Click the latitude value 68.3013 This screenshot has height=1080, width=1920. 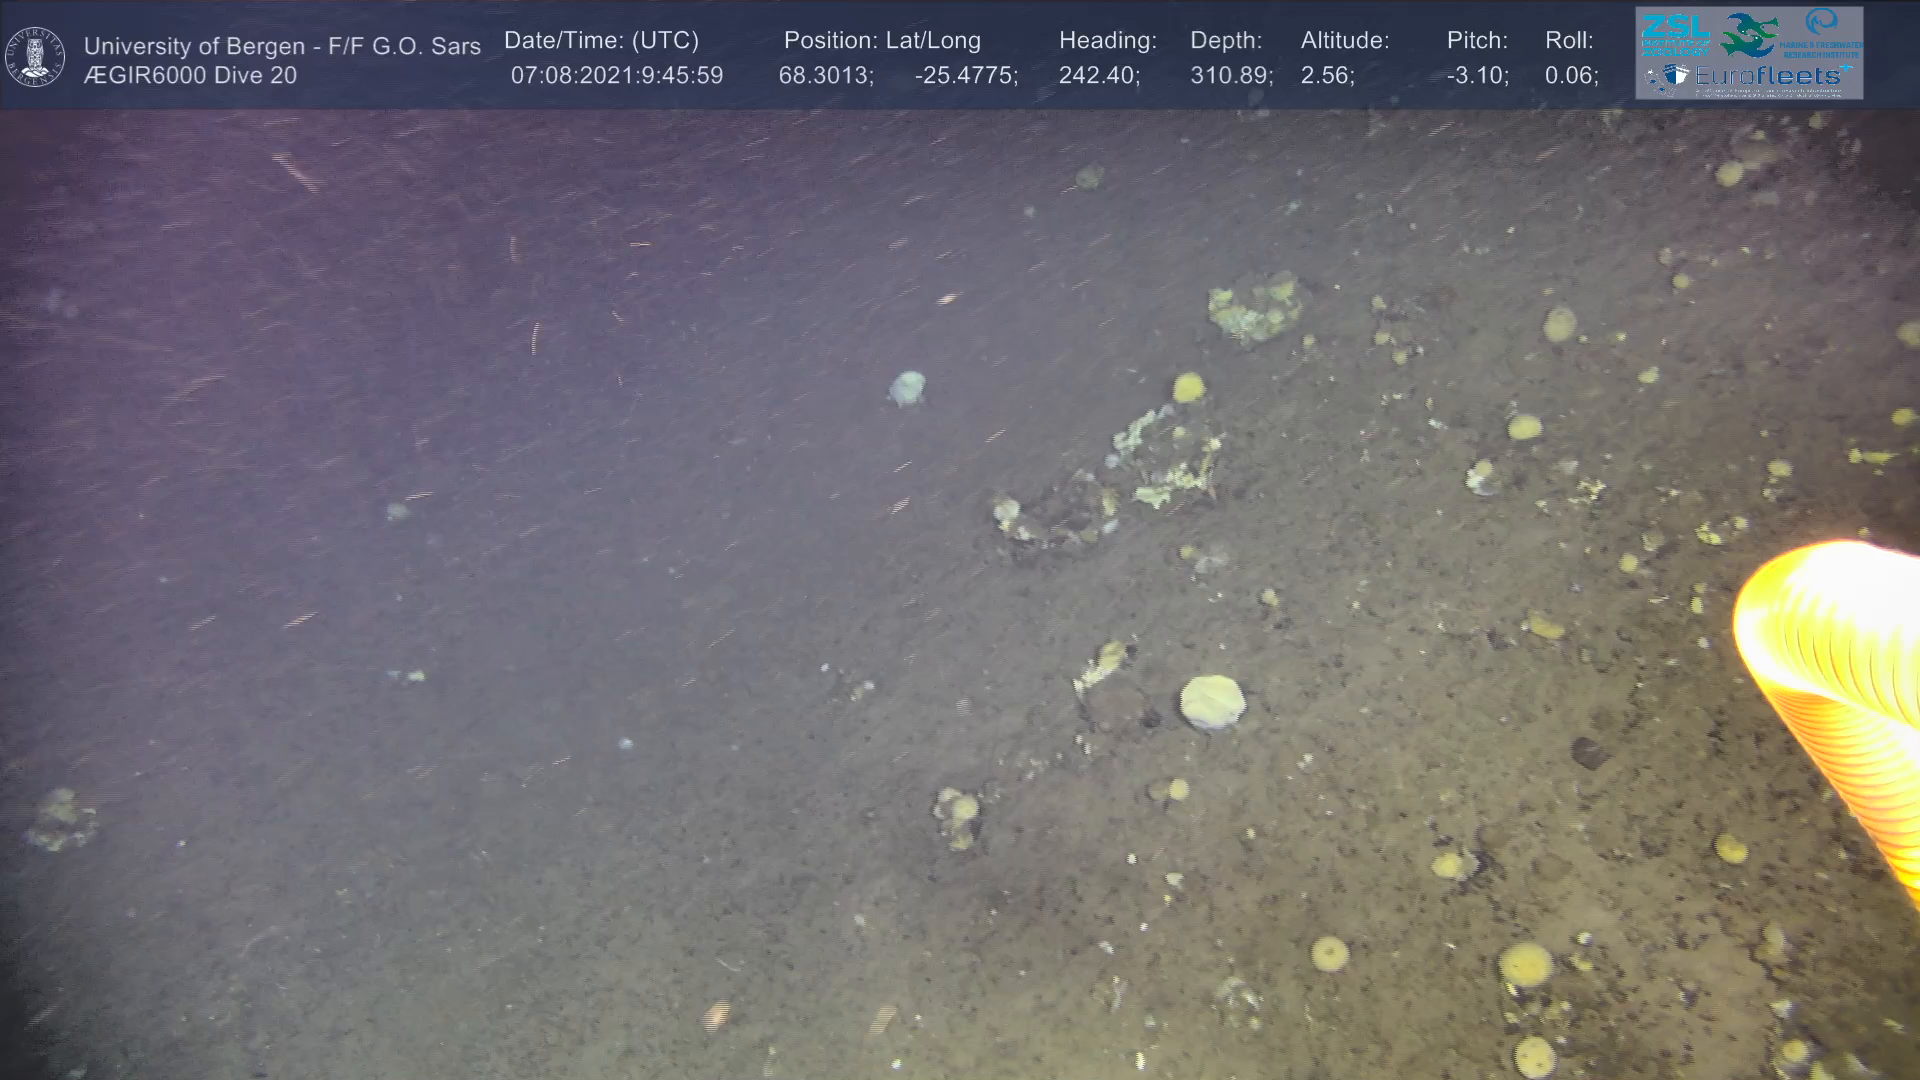825,76
